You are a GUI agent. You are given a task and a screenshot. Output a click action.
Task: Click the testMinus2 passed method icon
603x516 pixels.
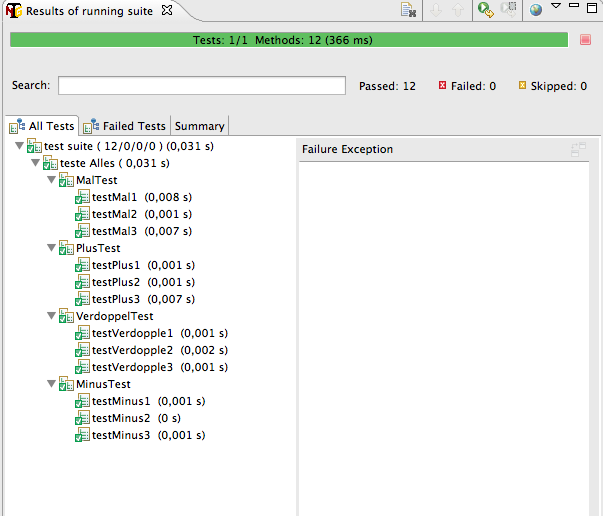click(x=82, y=418)
